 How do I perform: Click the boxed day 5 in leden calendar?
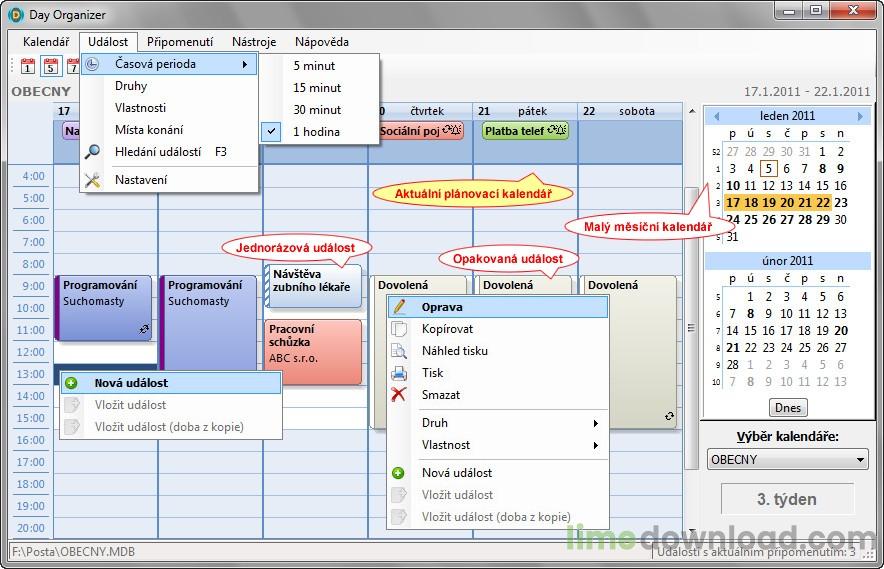[768, 169]
